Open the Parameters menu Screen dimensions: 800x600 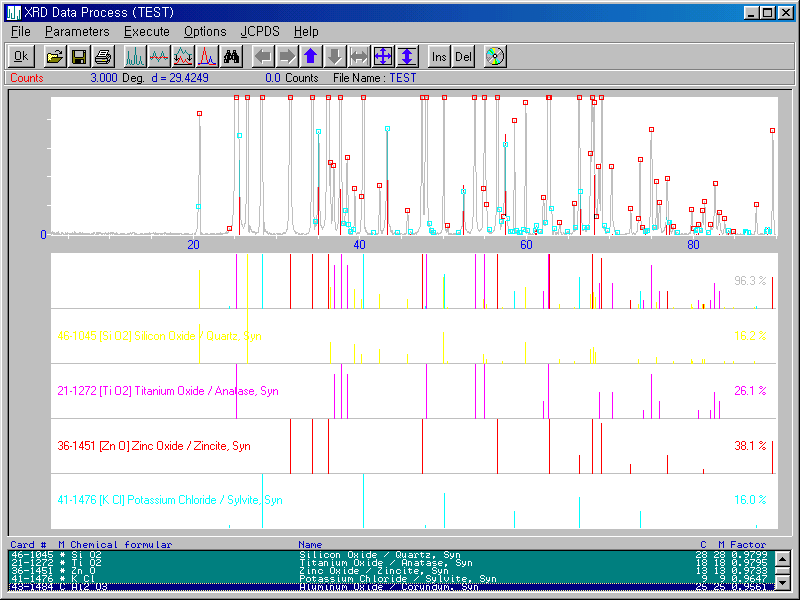[77, 31]
